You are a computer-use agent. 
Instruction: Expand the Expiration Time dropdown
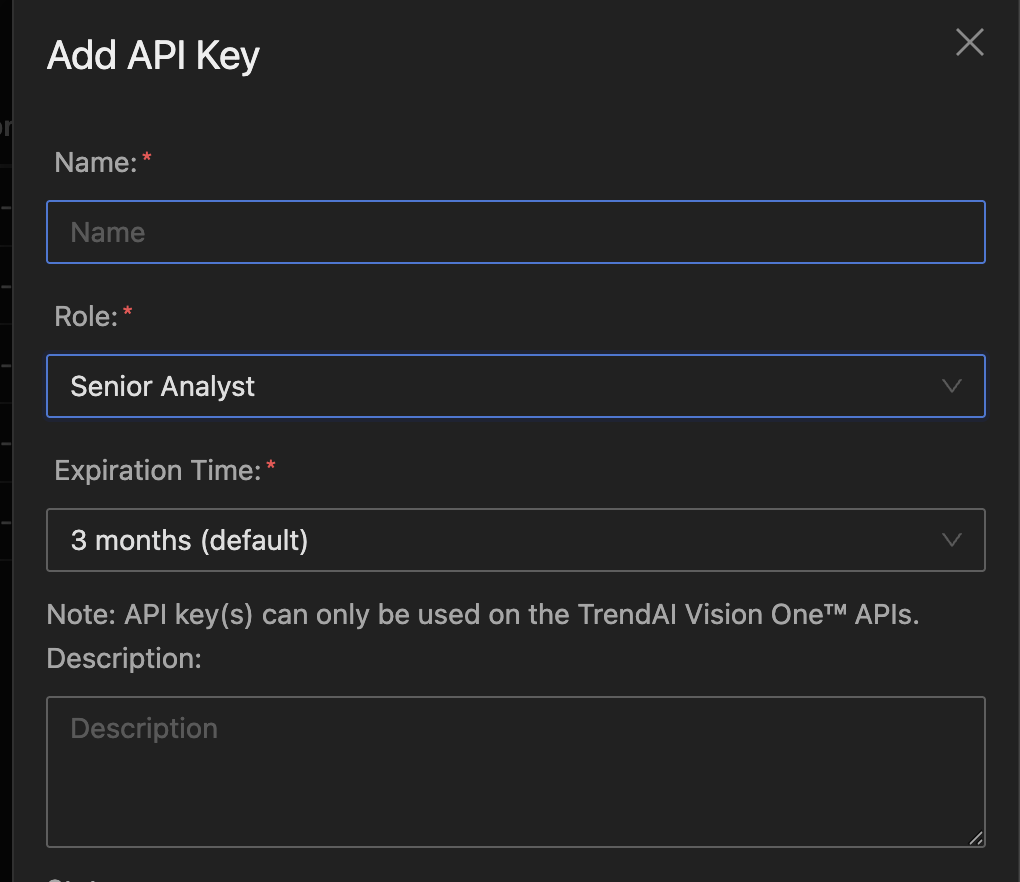tap(515, 540)
